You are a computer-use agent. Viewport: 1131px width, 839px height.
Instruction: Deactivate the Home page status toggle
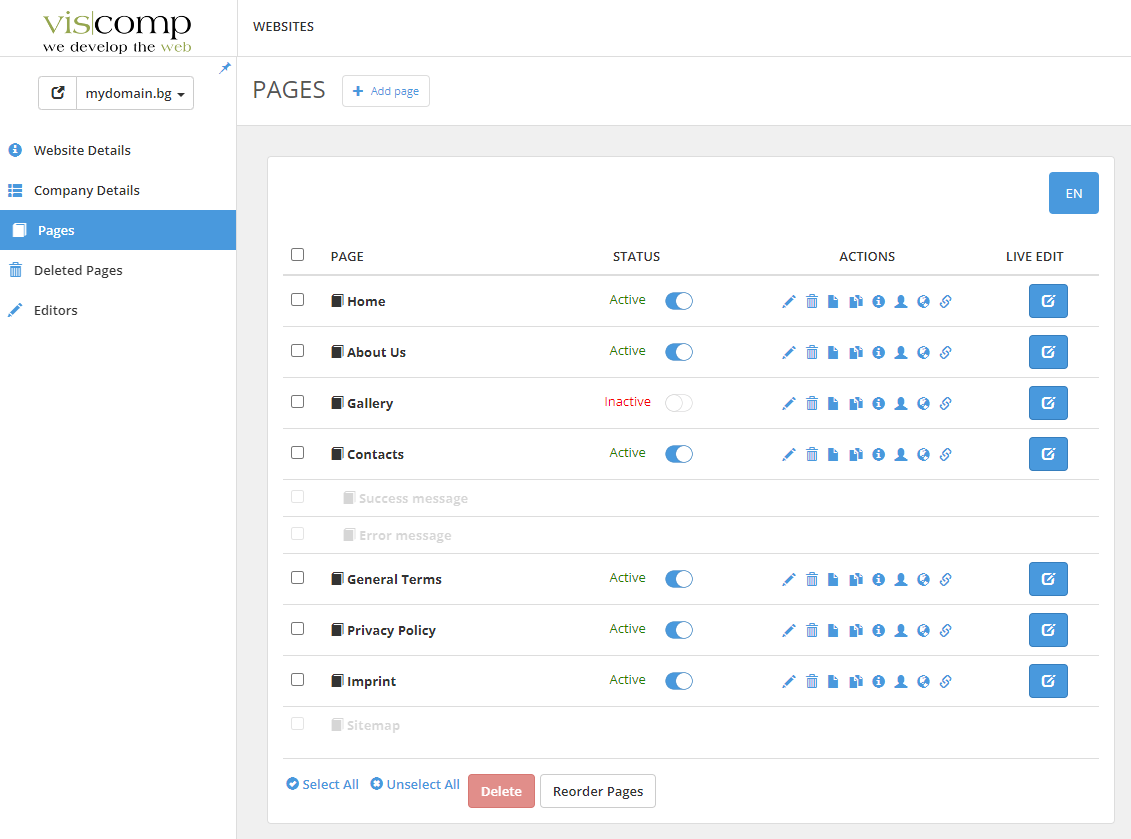(678, 299)
